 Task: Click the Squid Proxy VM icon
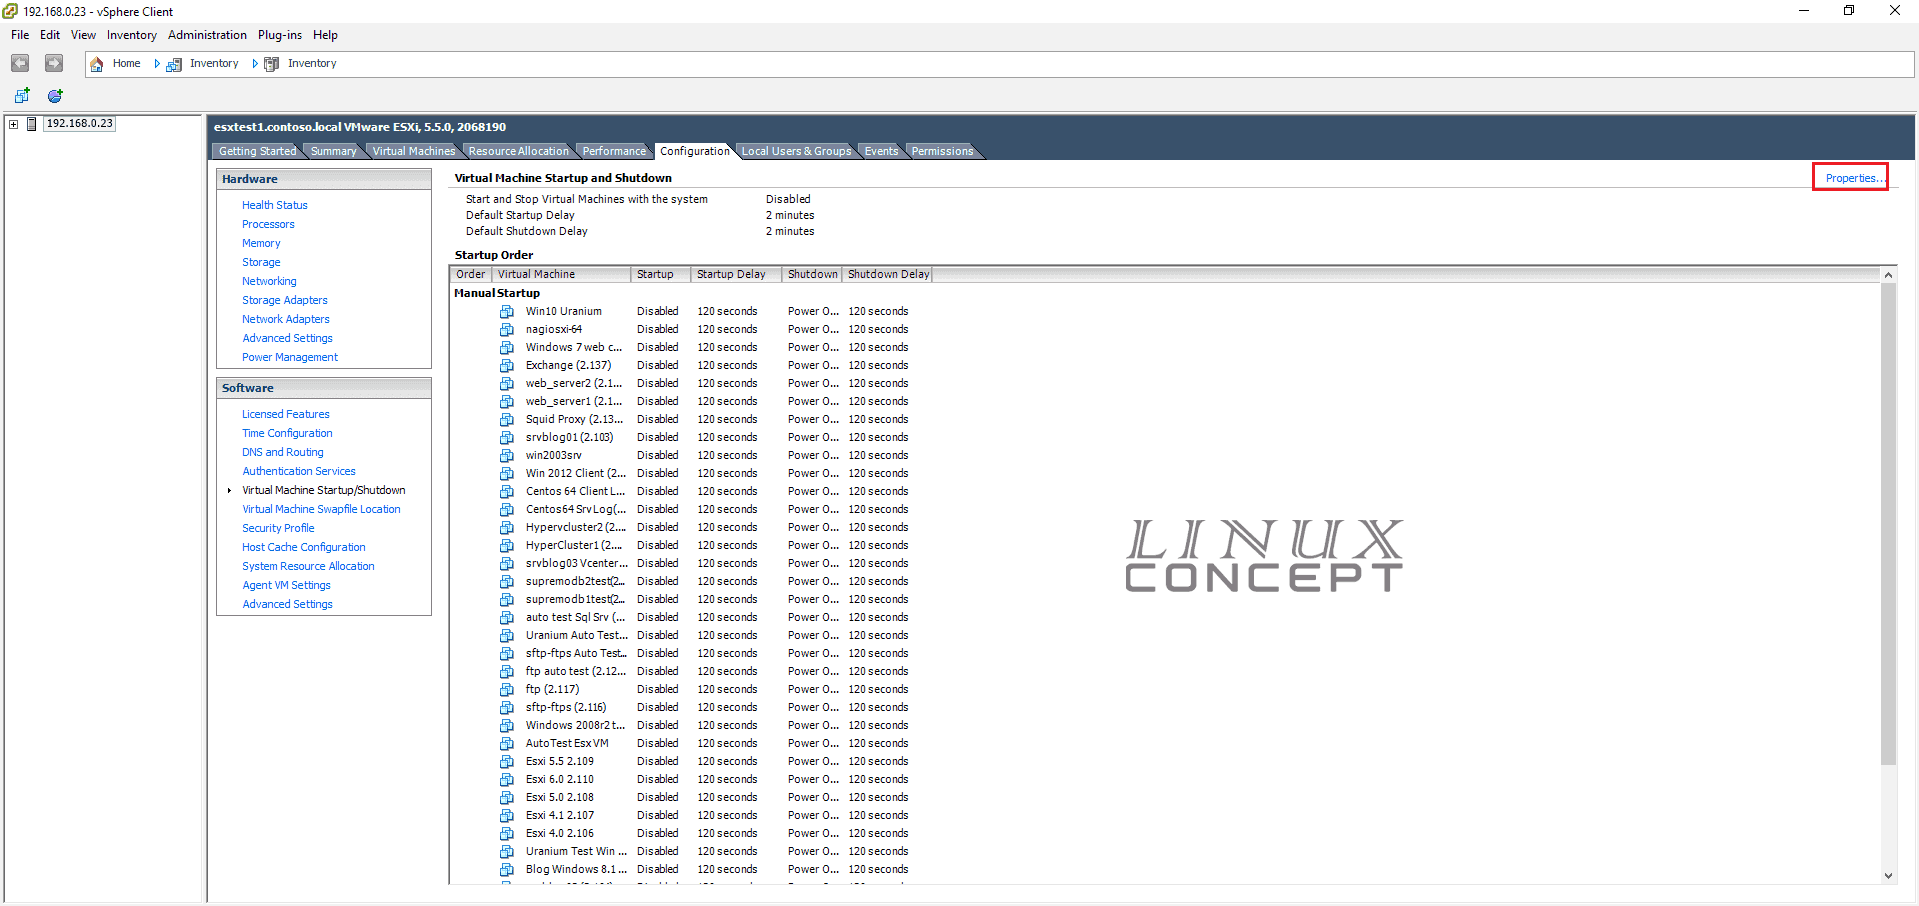[x=507, y=420]
